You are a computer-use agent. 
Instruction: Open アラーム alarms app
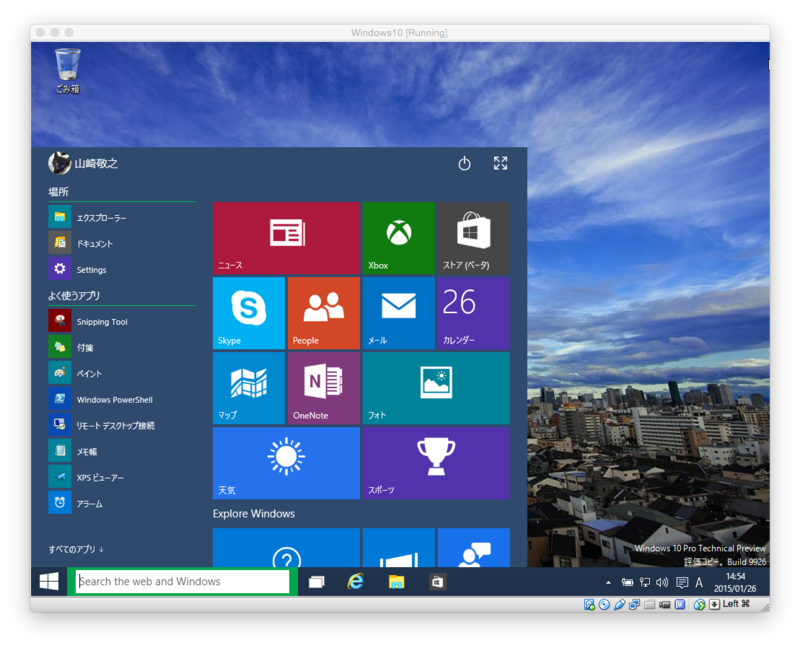[x=121, y=504]
